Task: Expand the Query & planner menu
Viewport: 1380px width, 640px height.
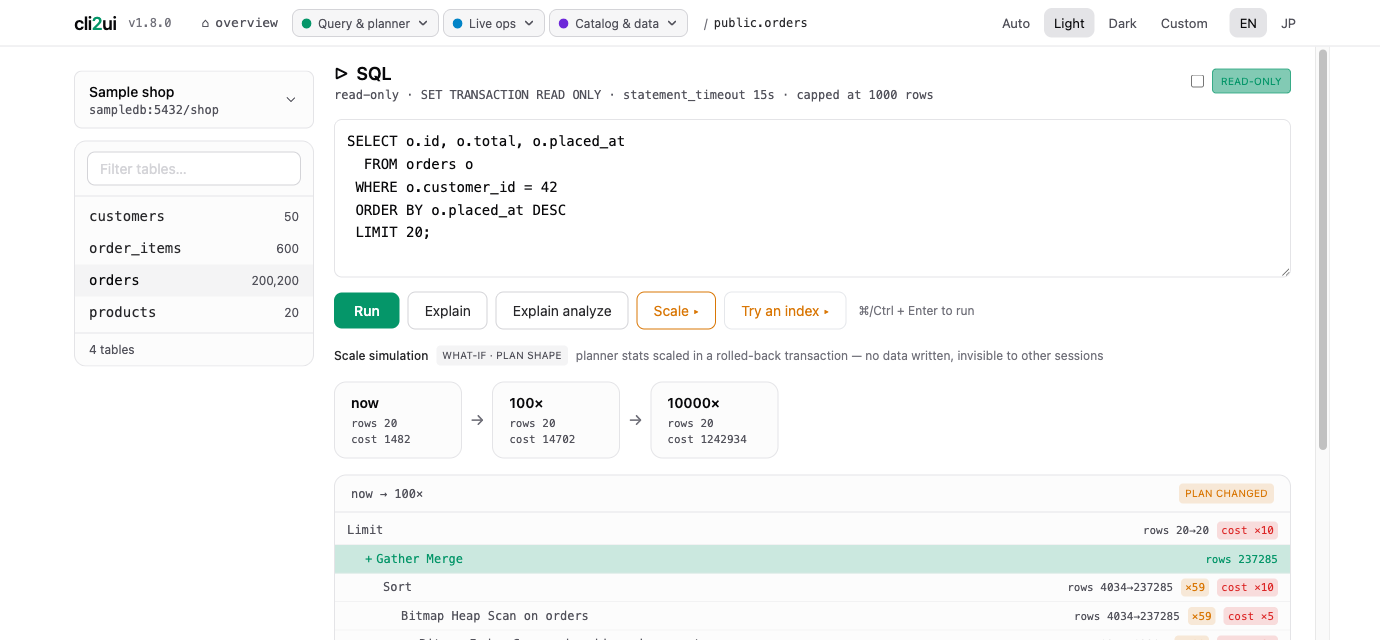Action: click(x=365, y=23)
